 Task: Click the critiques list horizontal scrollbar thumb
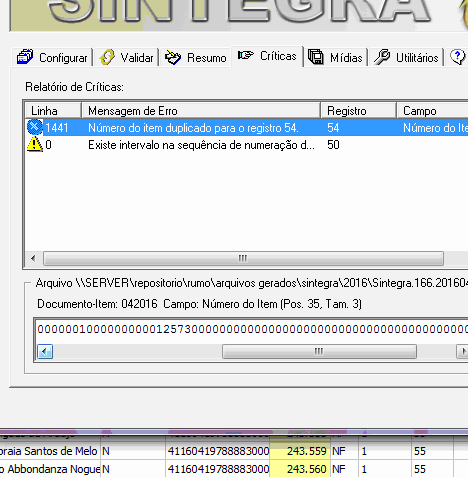[x=243, y=258]
